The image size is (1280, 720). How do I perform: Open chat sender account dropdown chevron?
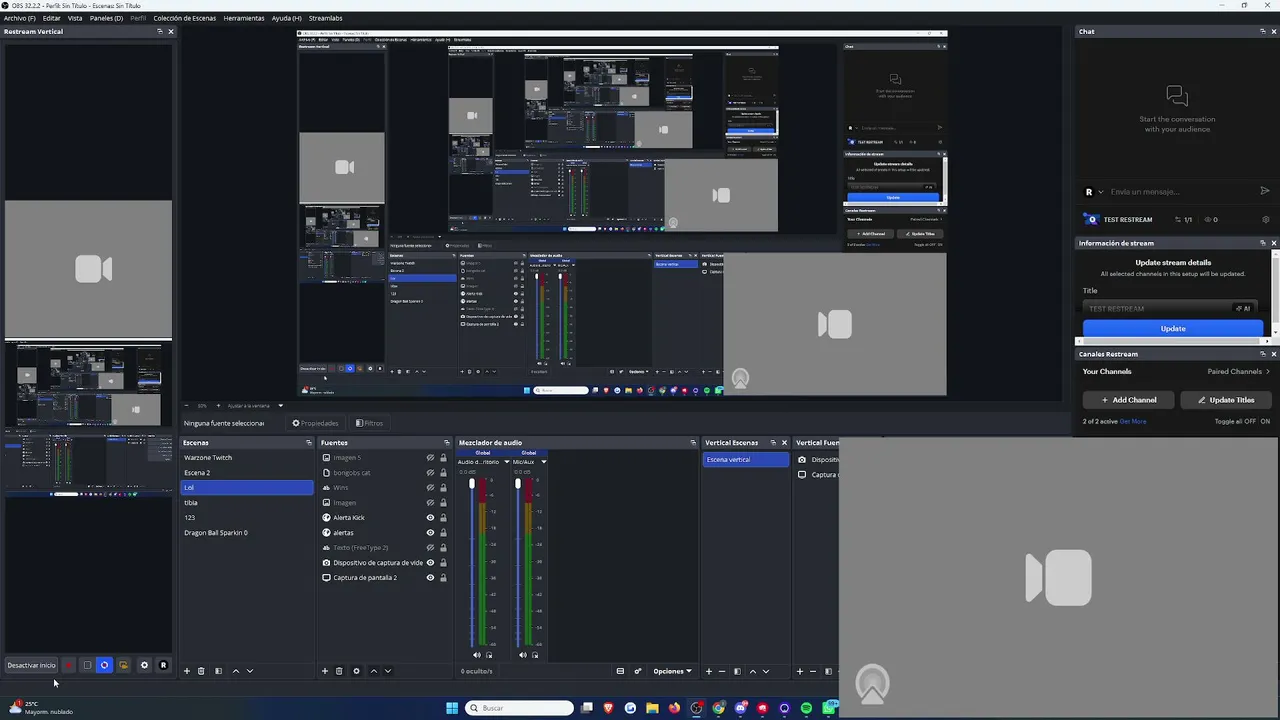1100,192
